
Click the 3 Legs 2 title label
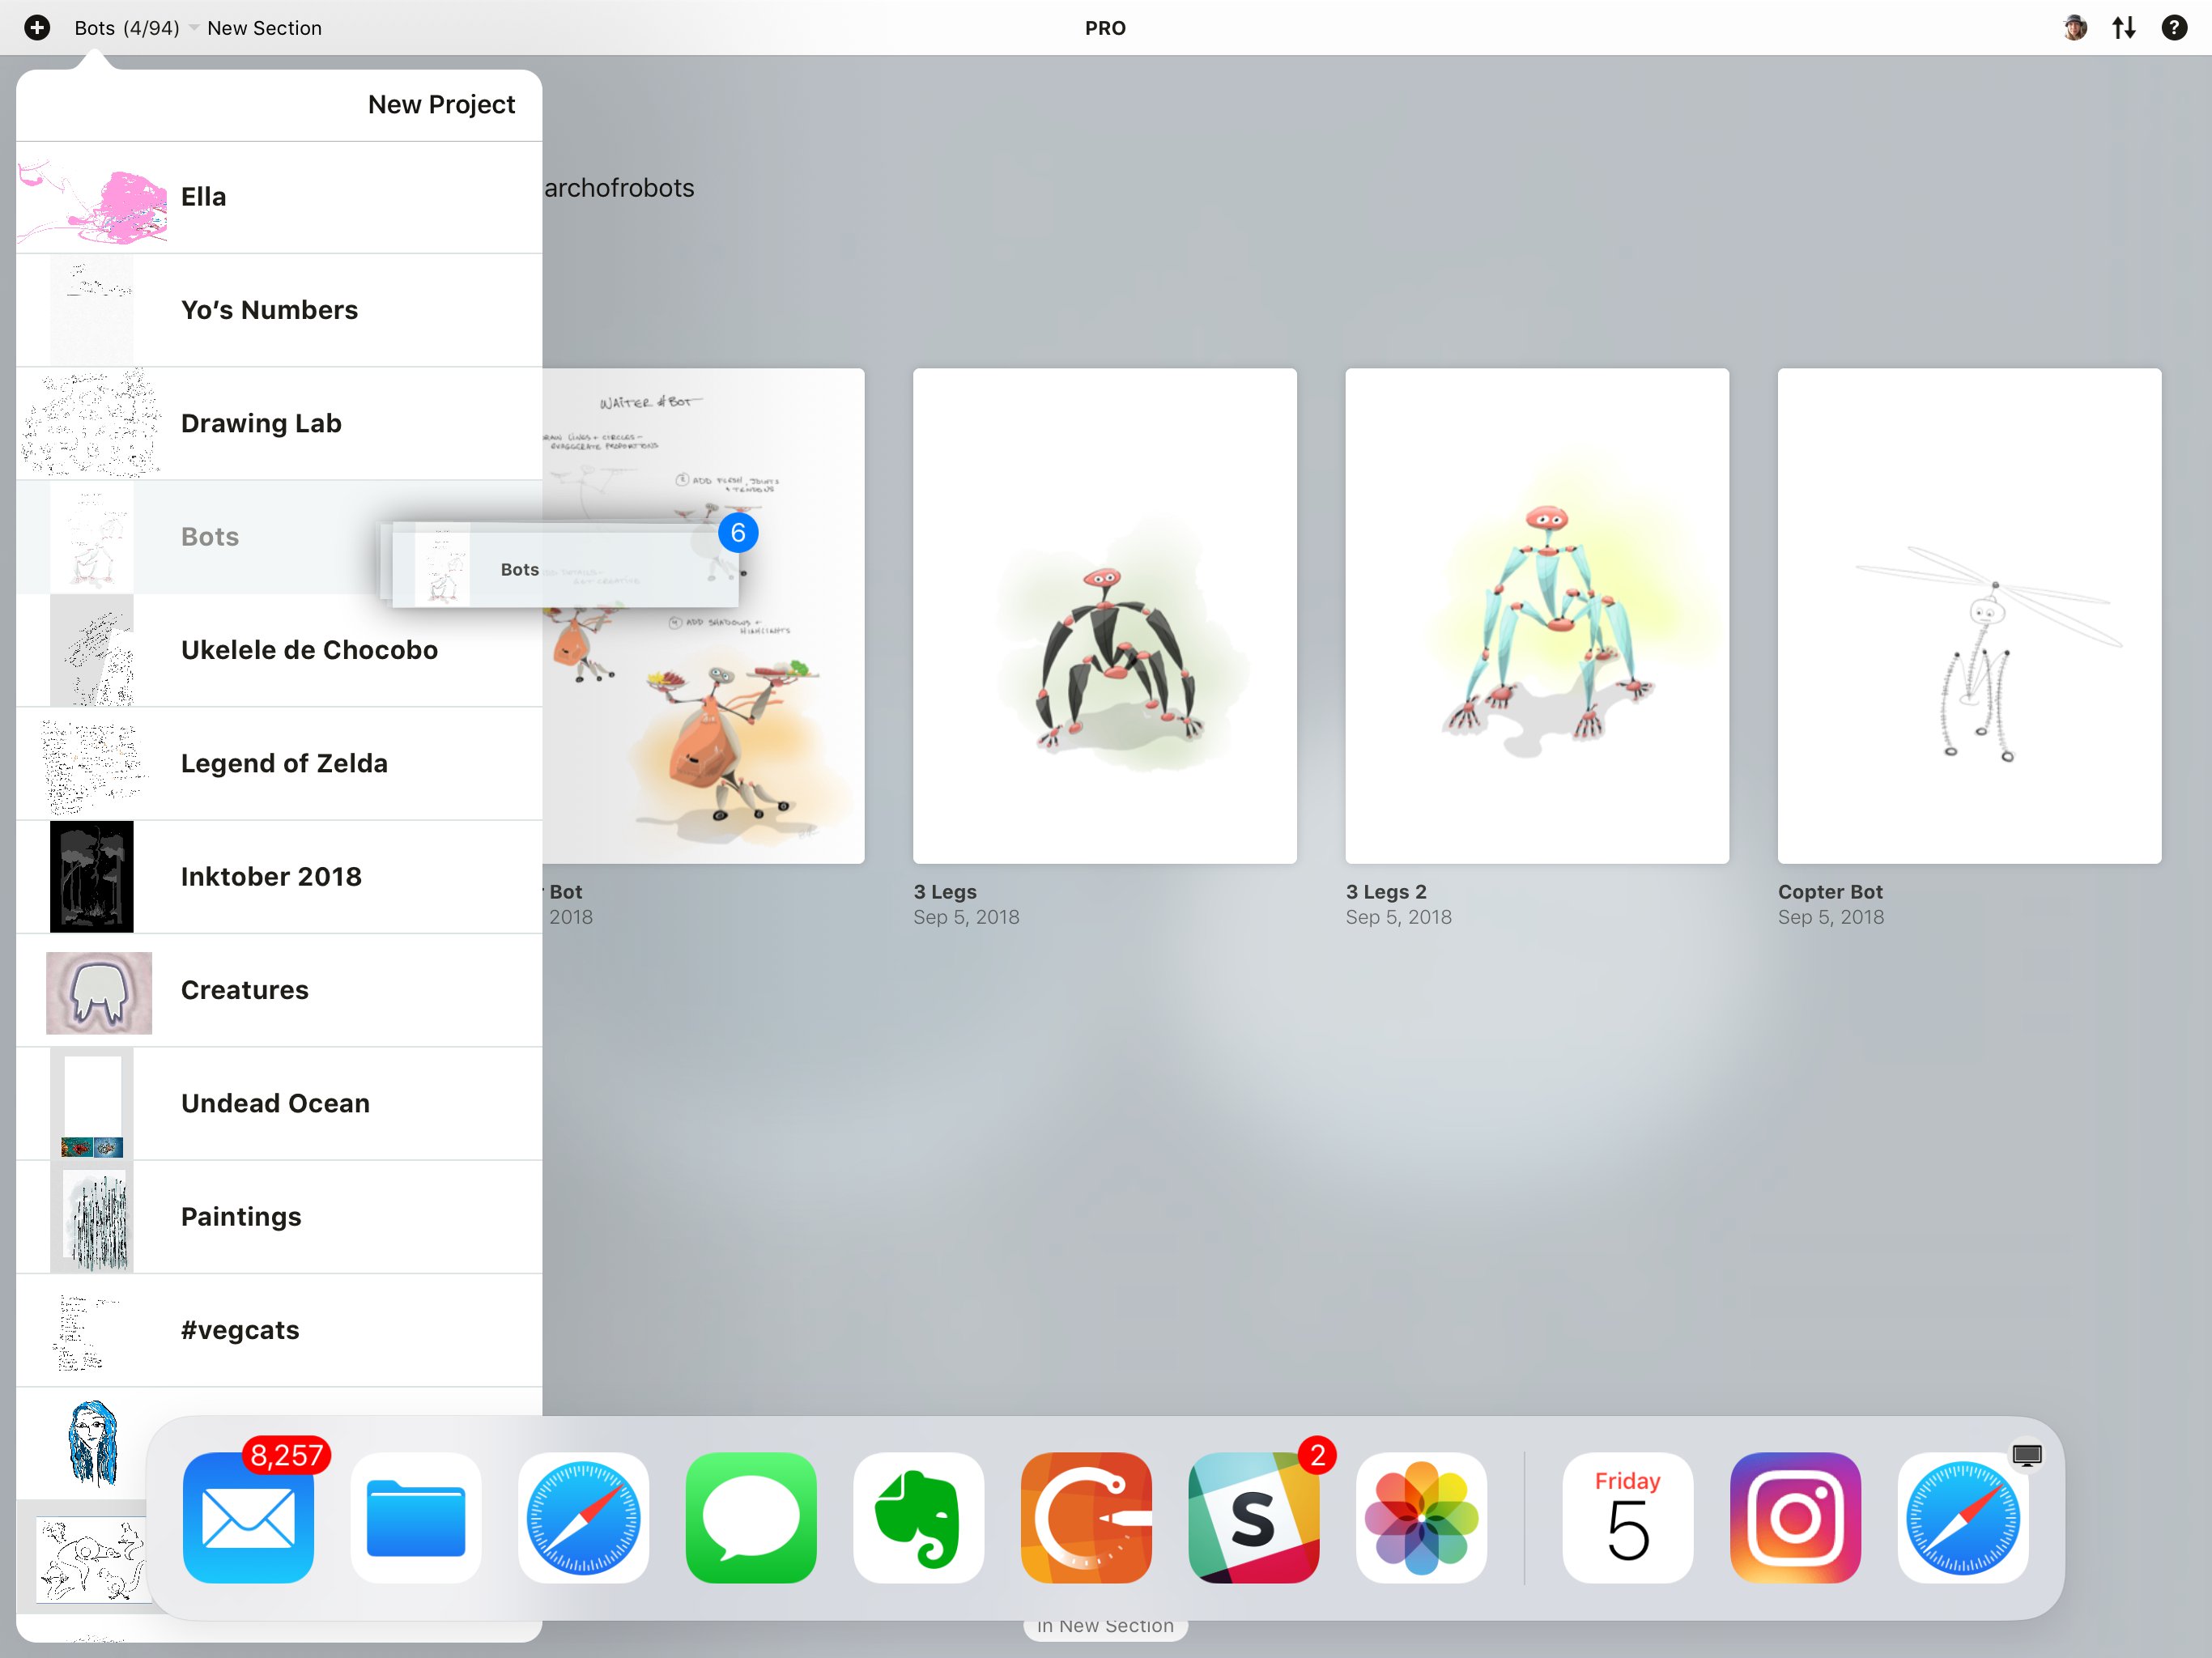click(x=1386, y=892)
